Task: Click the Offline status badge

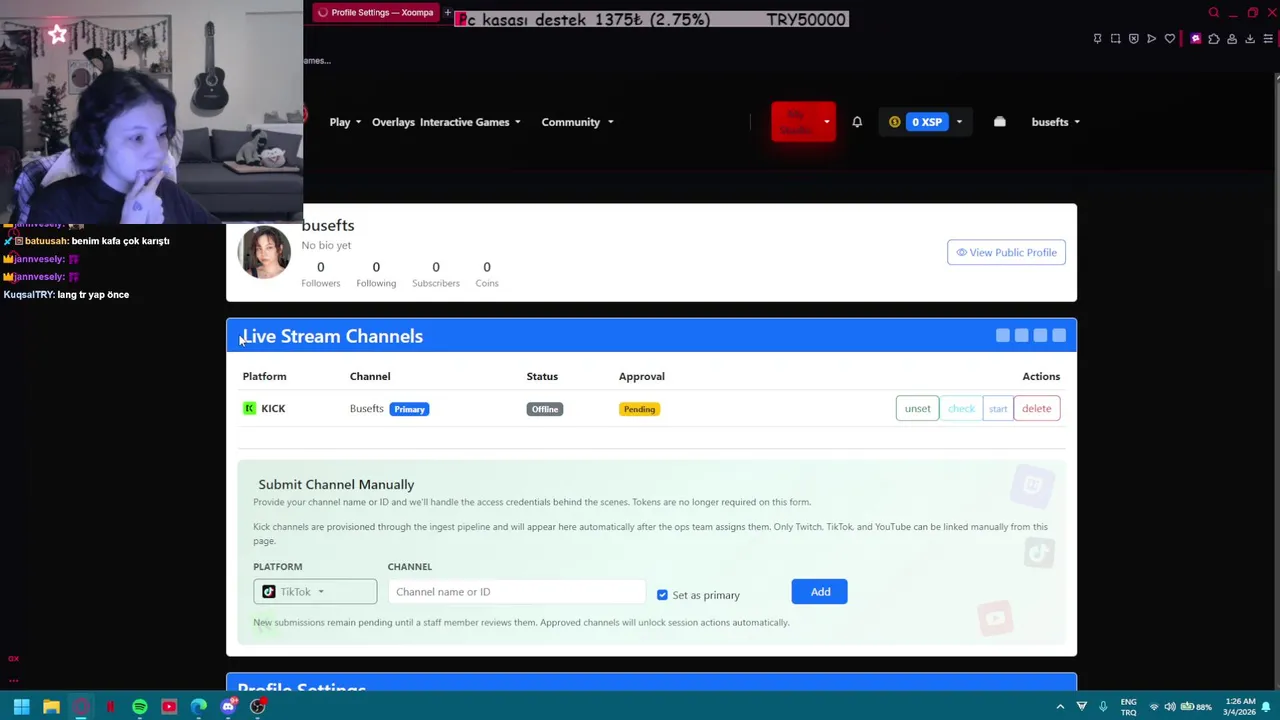Action: click(x=544, y=409)
